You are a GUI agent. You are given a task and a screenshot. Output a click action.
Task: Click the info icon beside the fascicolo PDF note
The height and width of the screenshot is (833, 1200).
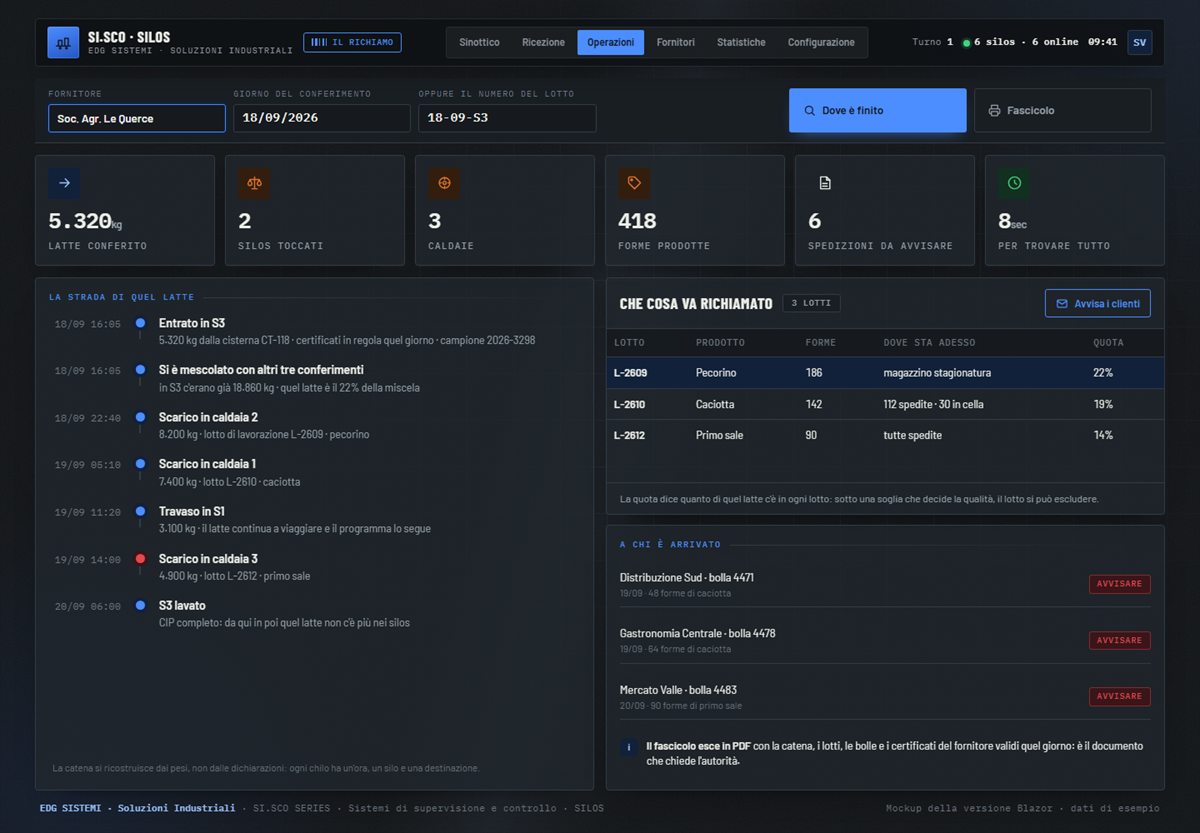coord(629,748)
